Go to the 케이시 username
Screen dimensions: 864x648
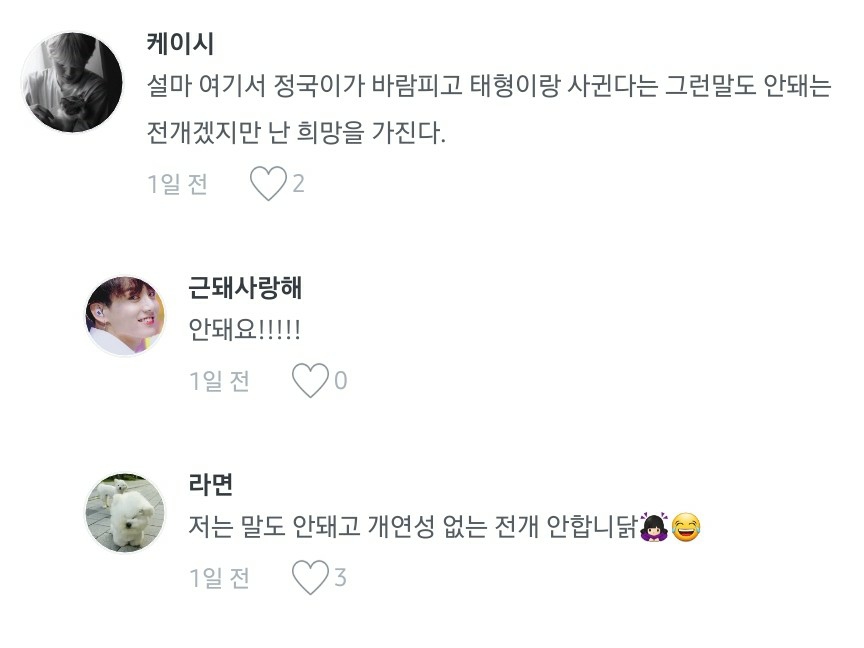(180, 44)
